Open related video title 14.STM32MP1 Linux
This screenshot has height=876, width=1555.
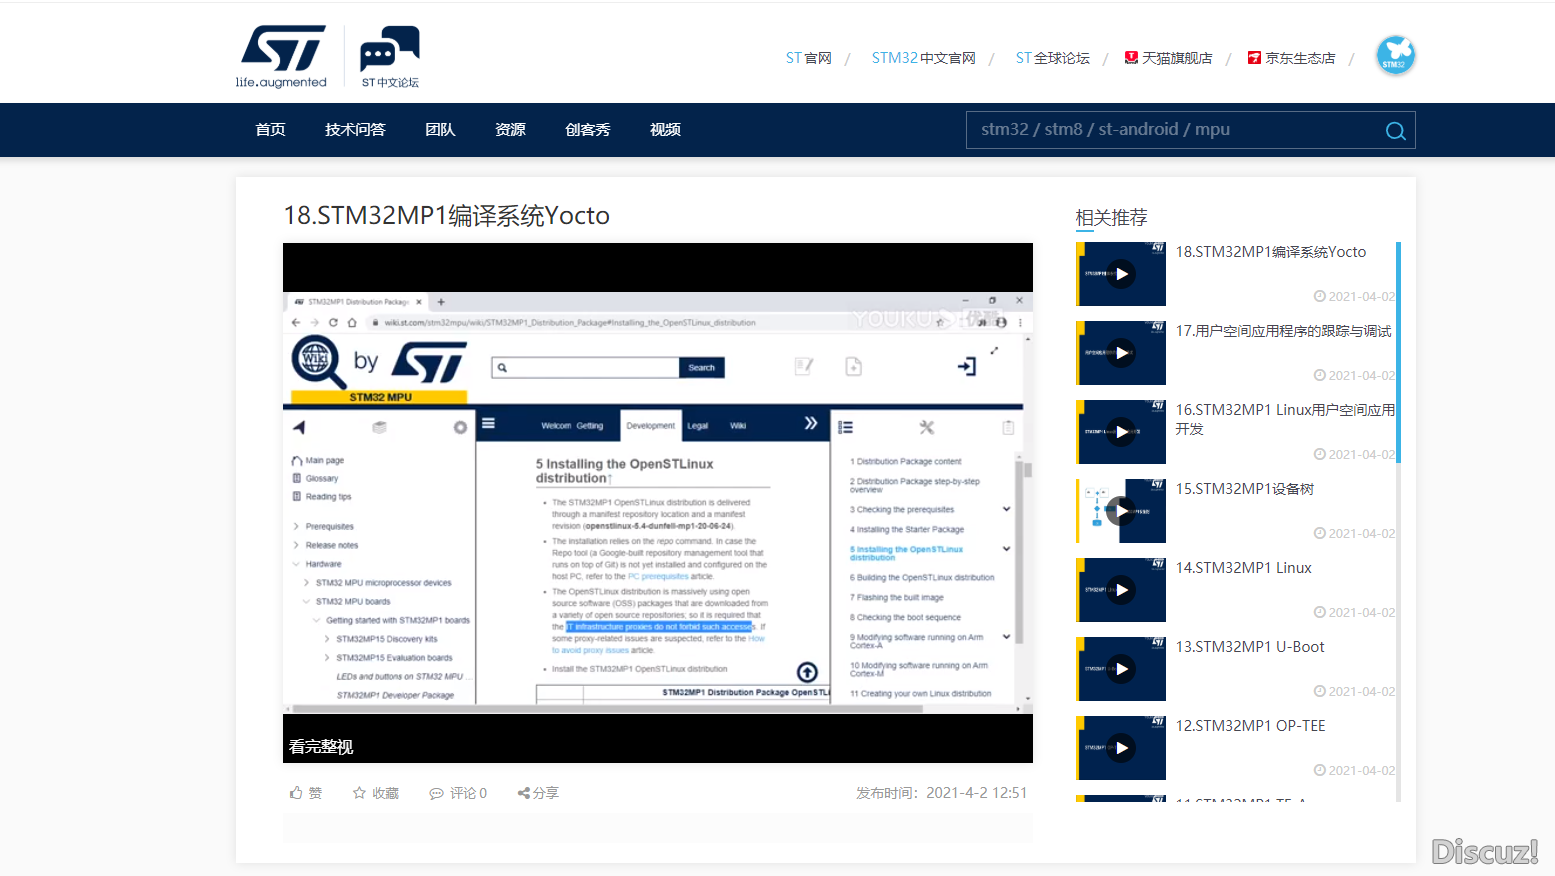[1244, 568]
